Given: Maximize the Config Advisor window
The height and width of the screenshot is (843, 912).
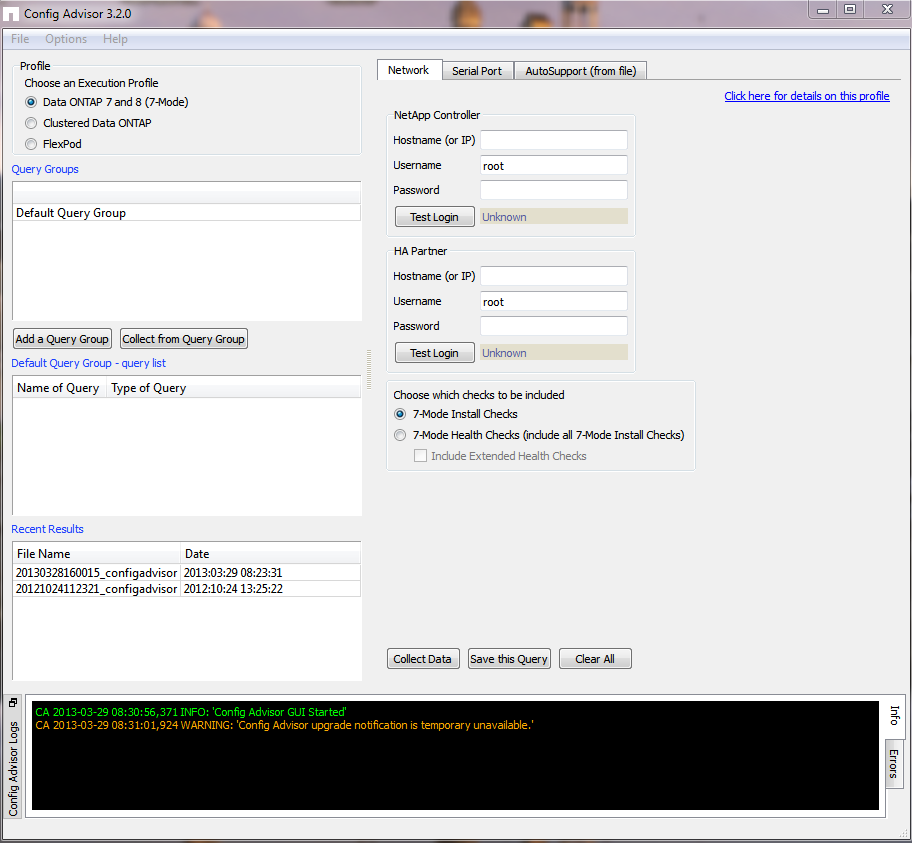Looking at the screenshot, I should click(850, 10).
